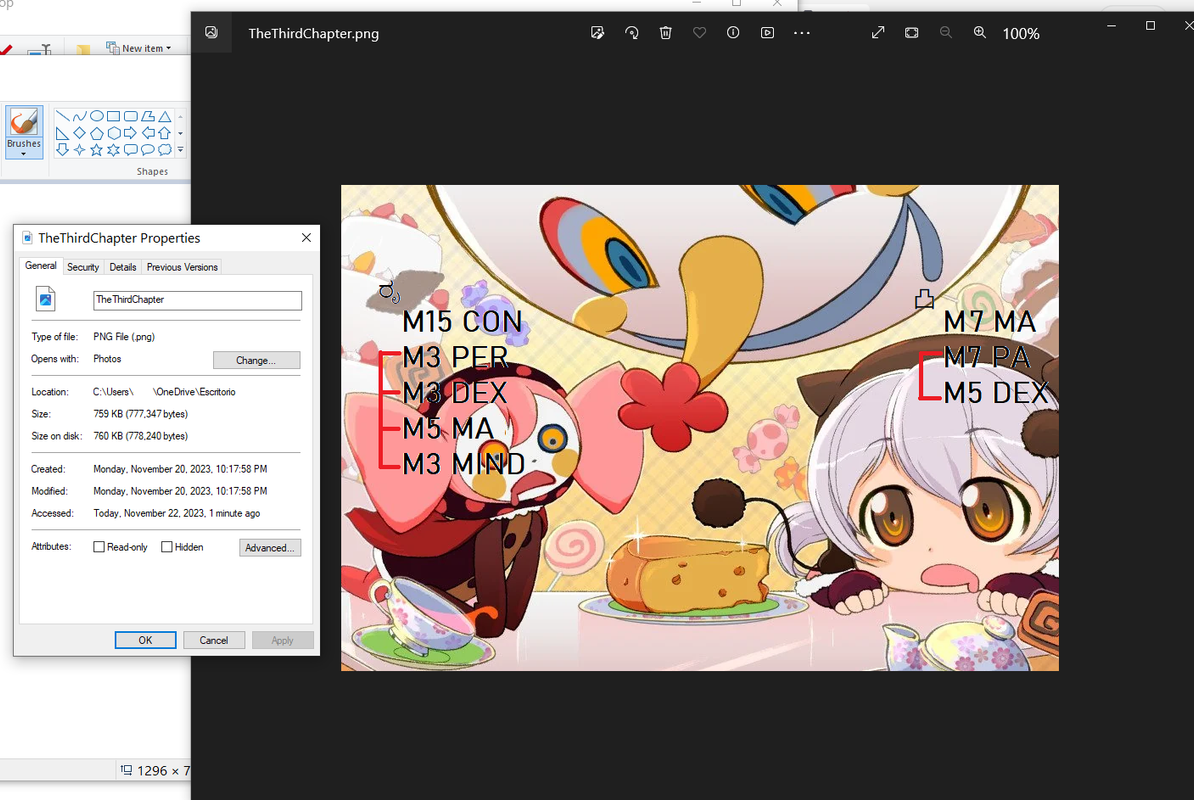Expand the Shapes gallery with More arrow
The width and height of the screenshot is (1194, 800).
180,150
